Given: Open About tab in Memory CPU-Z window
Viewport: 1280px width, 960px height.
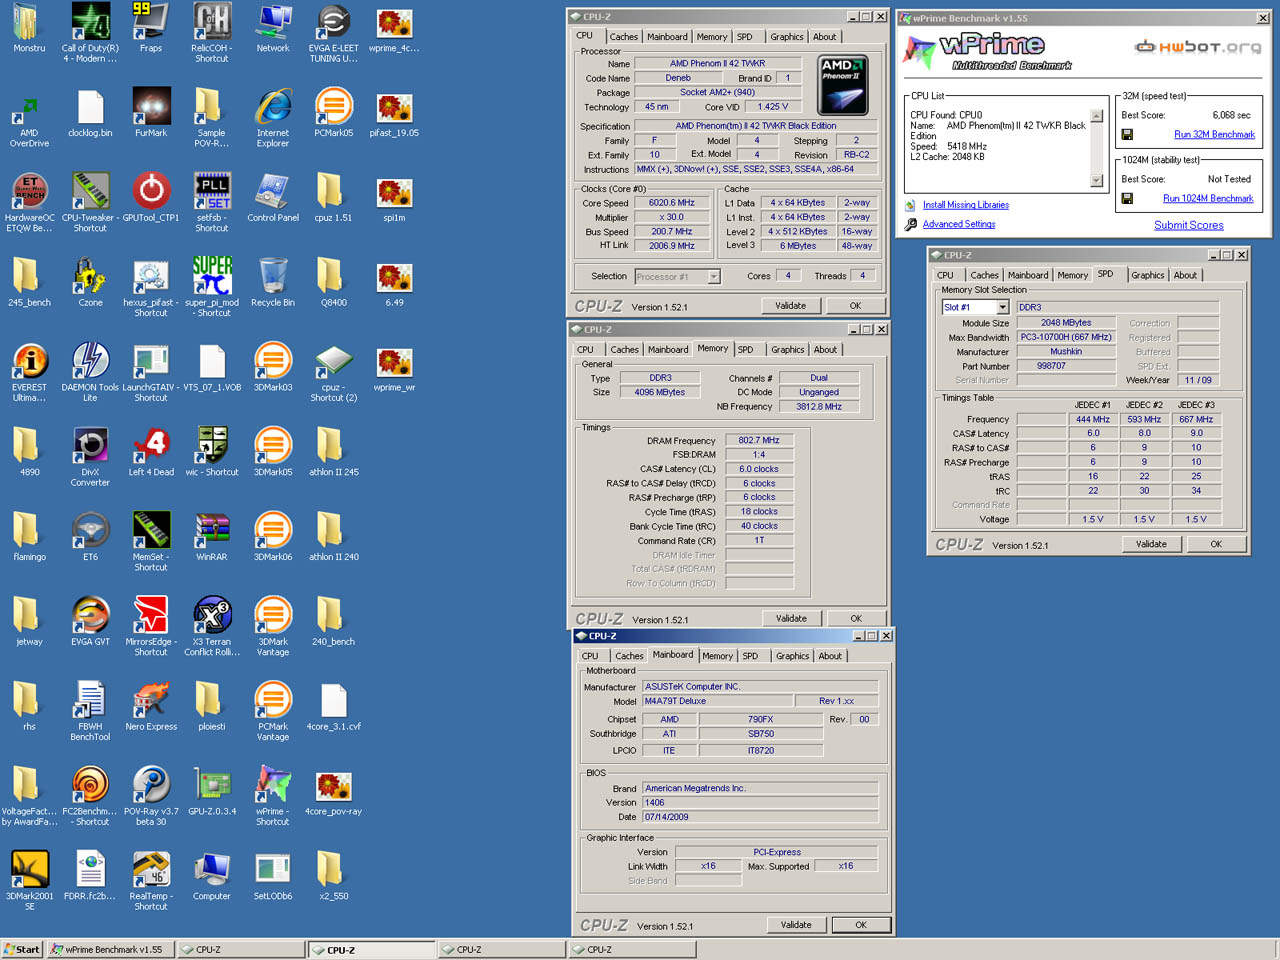Looking at the screenshot, I should click(x=825, y=350).
